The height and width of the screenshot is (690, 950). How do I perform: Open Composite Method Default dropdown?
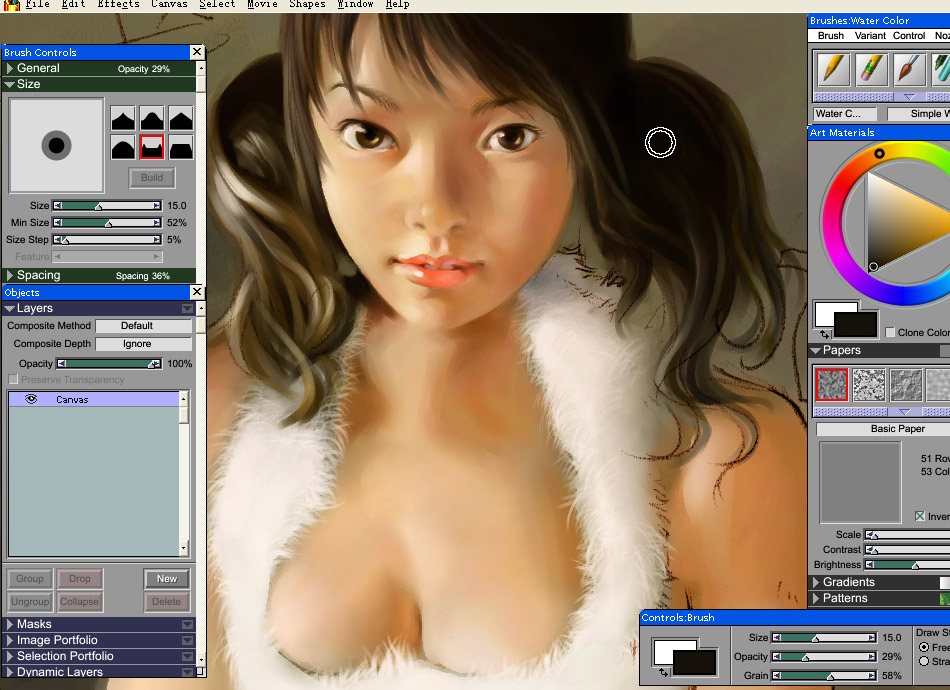click(x=144, y=326)
